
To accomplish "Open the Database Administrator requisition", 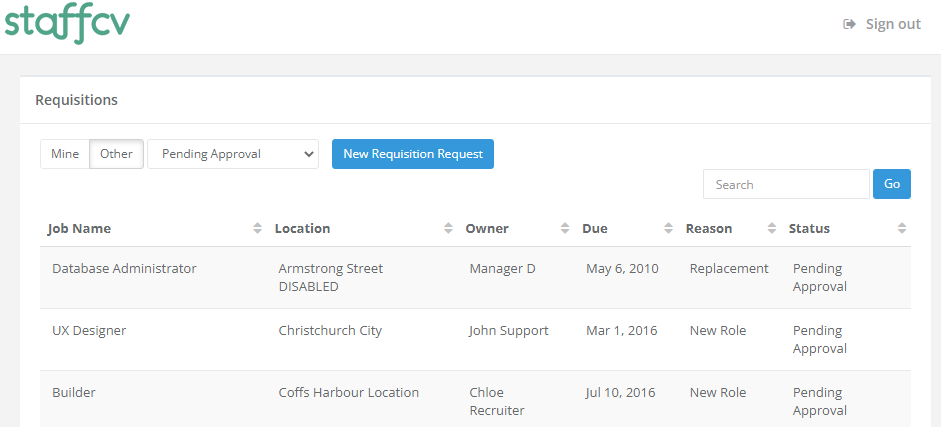I will coord(124,269).
